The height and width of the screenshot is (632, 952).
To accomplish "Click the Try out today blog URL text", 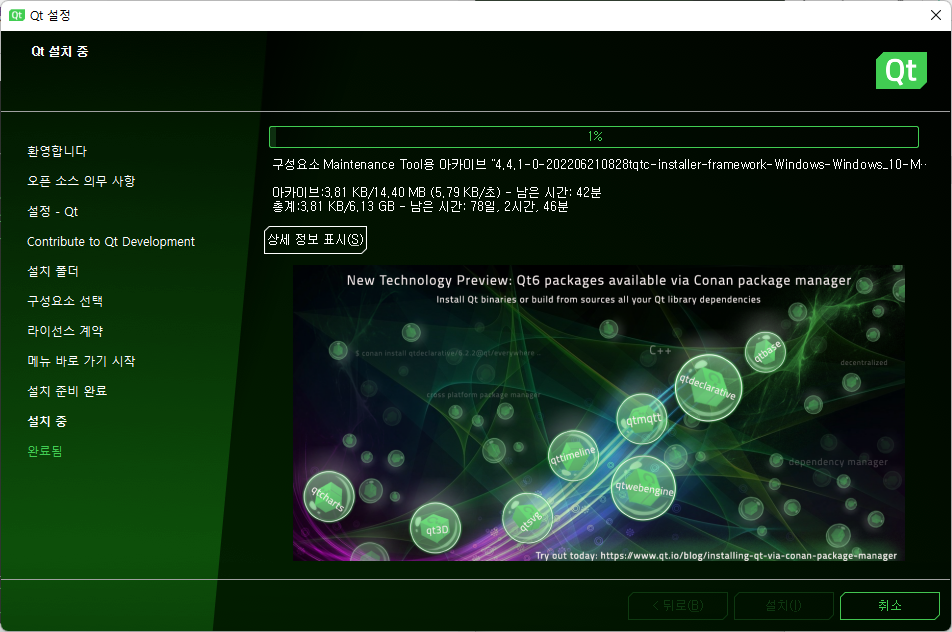I will (x=716, y=556).
